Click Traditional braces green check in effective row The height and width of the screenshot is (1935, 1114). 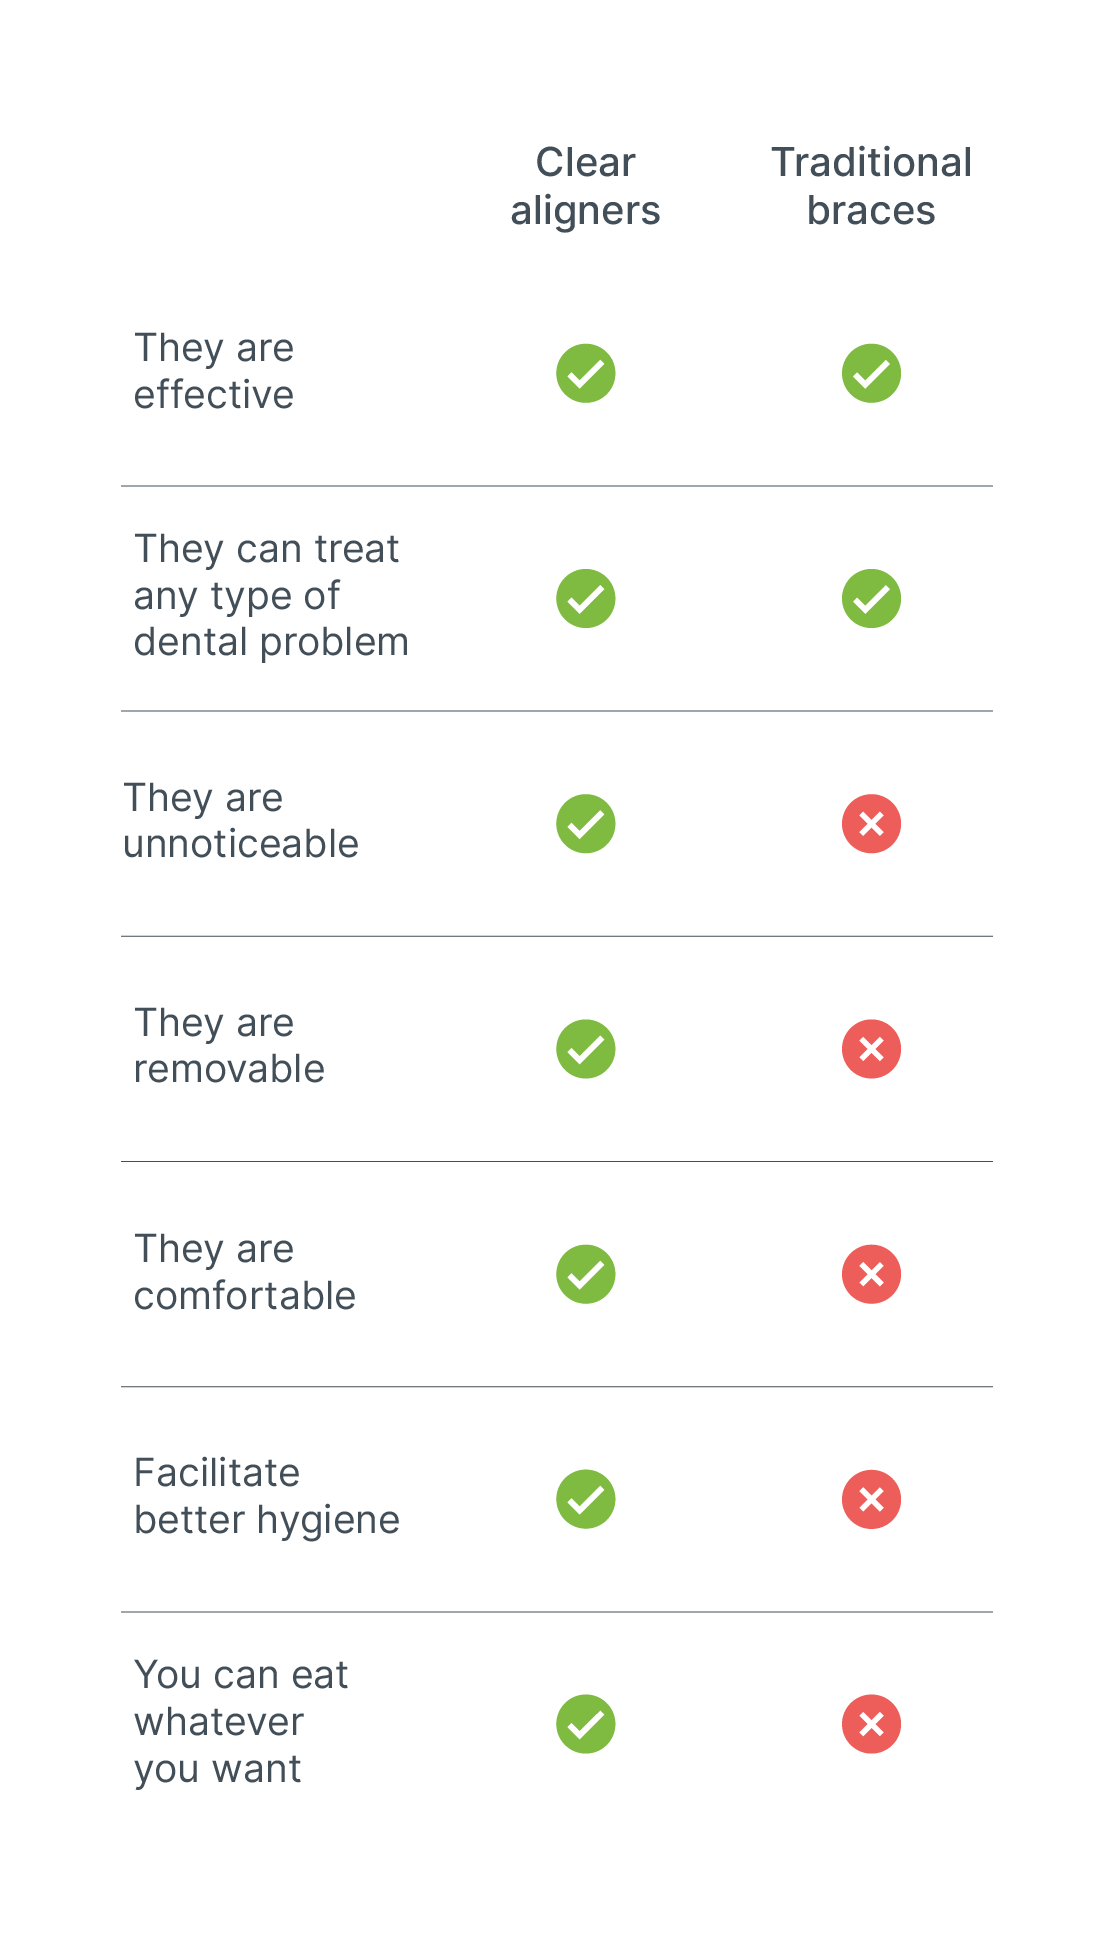click(x=871, y=373)
